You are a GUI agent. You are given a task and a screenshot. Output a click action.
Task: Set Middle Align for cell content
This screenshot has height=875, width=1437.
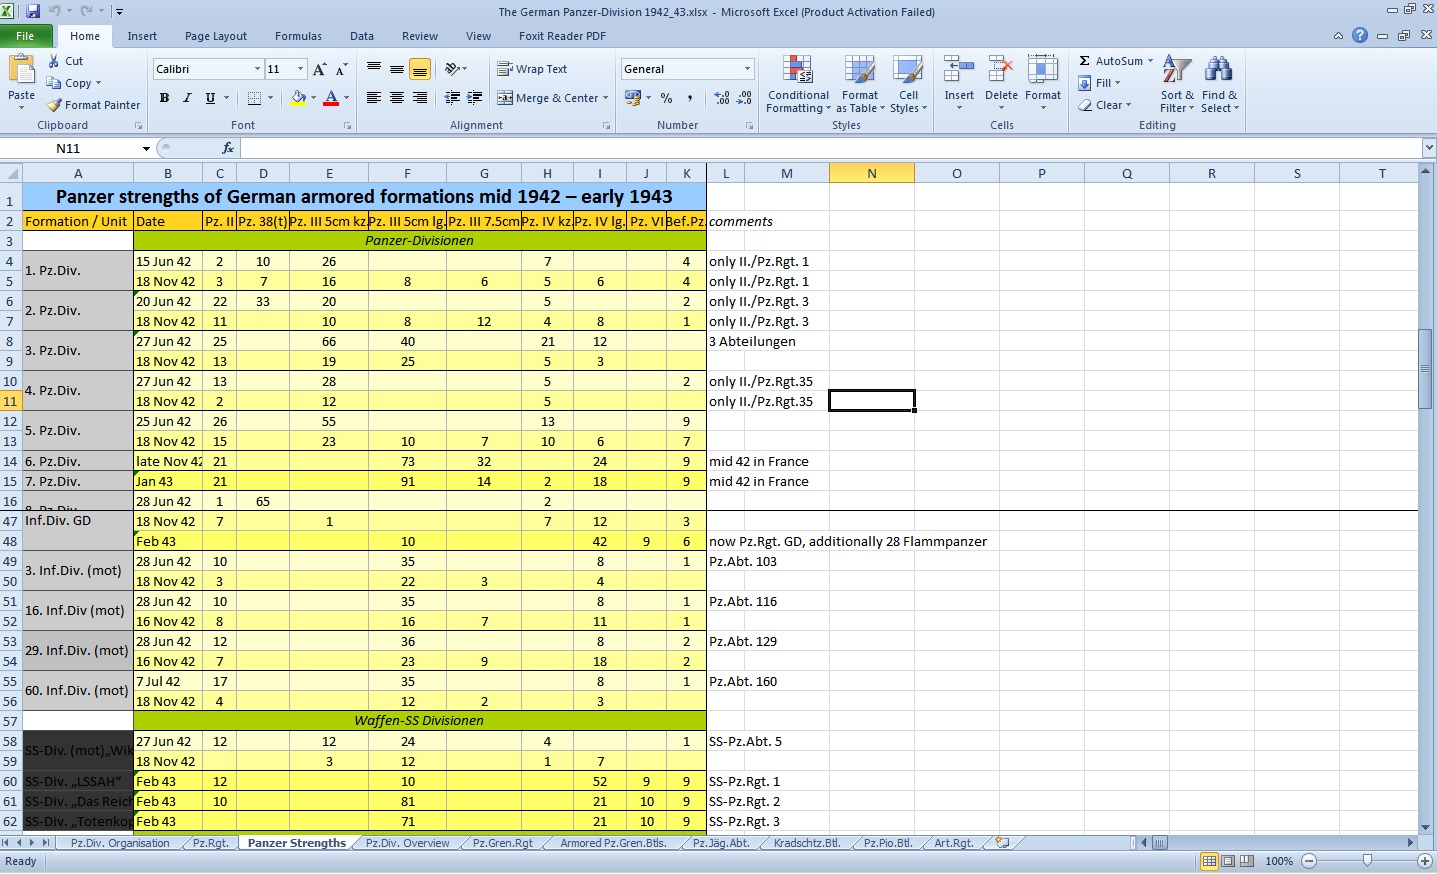coord(397,69)
